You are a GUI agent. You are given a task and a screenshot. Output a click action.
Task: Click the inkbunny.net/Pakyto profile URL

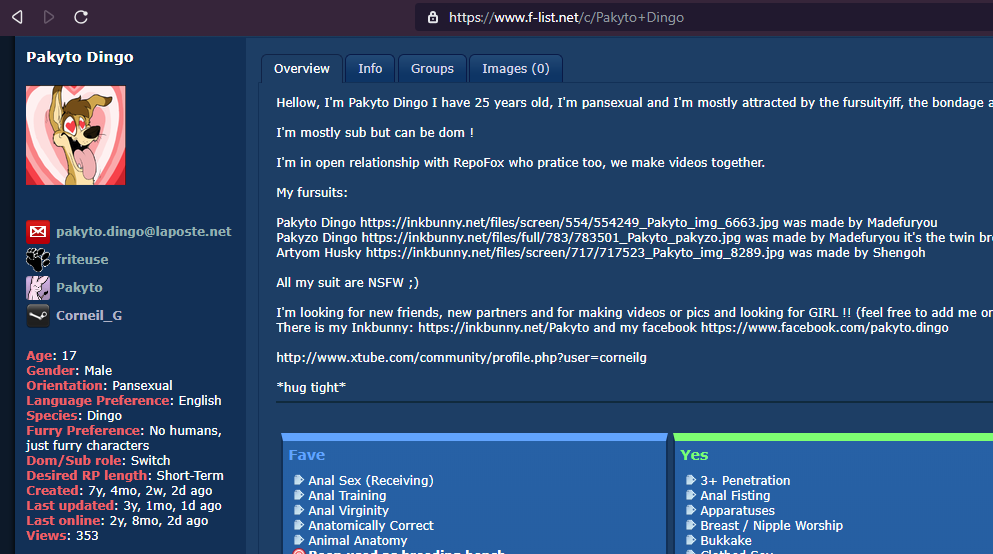(503, 328)
